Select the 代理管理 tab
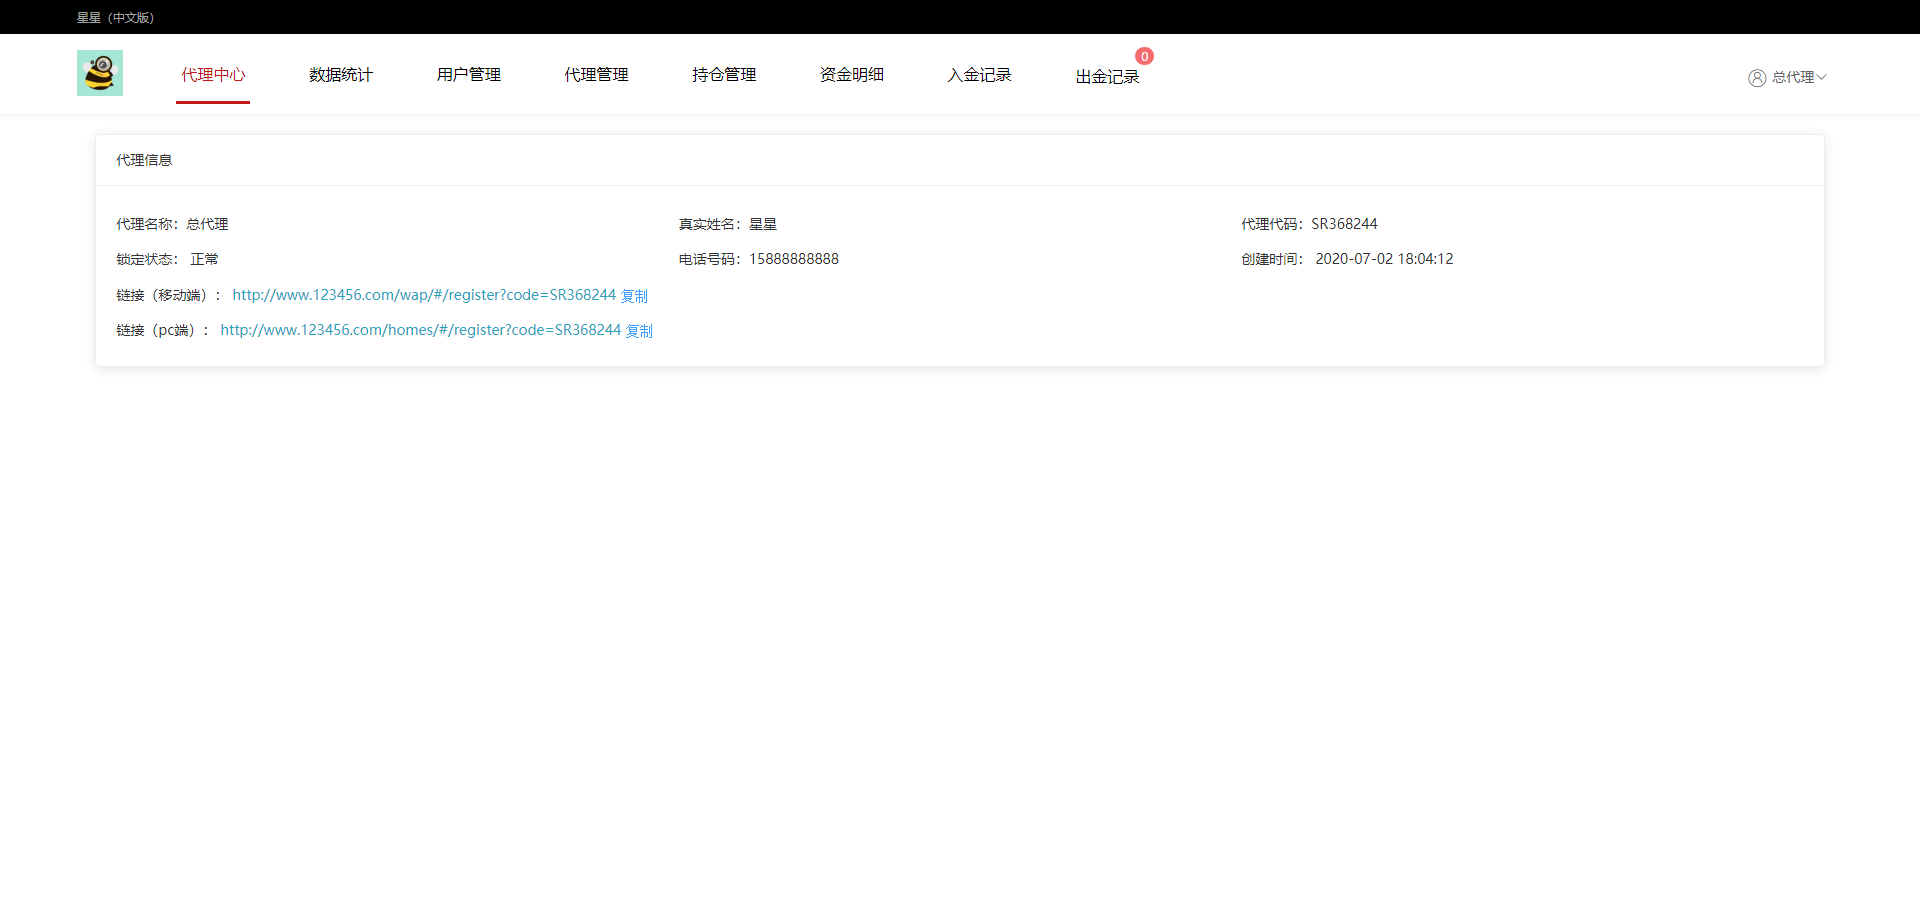This screenshot has width=1920, height=915. (595, 74)
